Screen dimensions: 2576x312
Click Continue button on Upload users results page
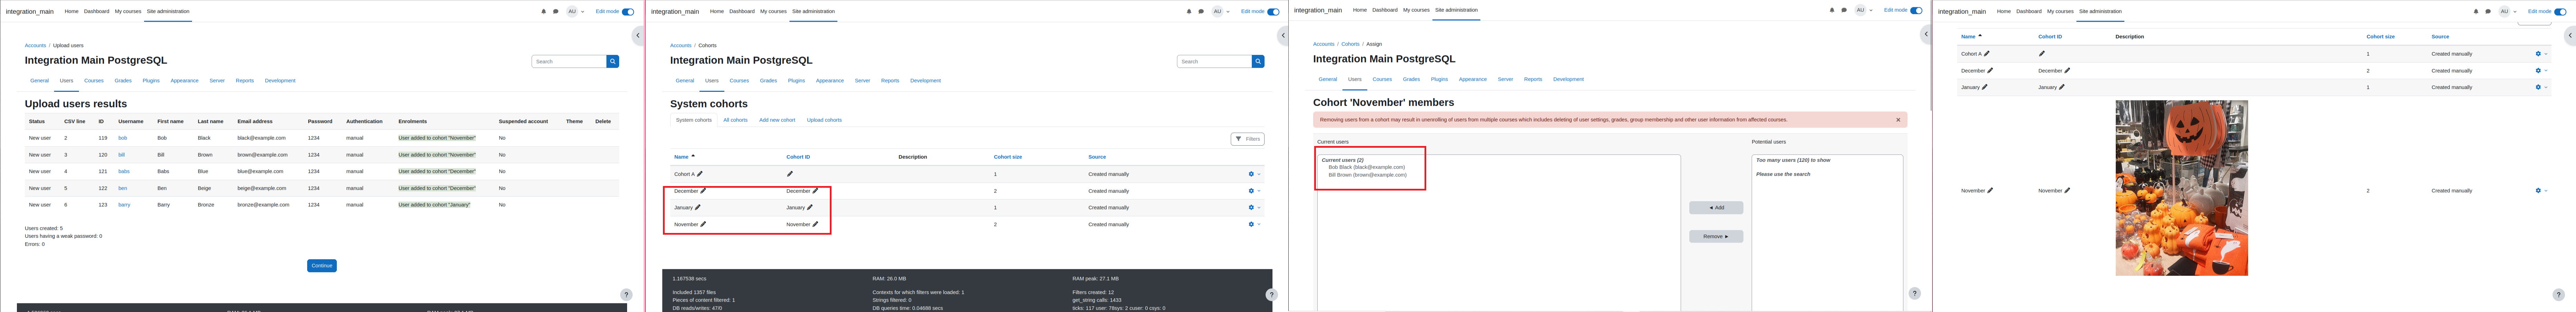(x=322, y=266)
